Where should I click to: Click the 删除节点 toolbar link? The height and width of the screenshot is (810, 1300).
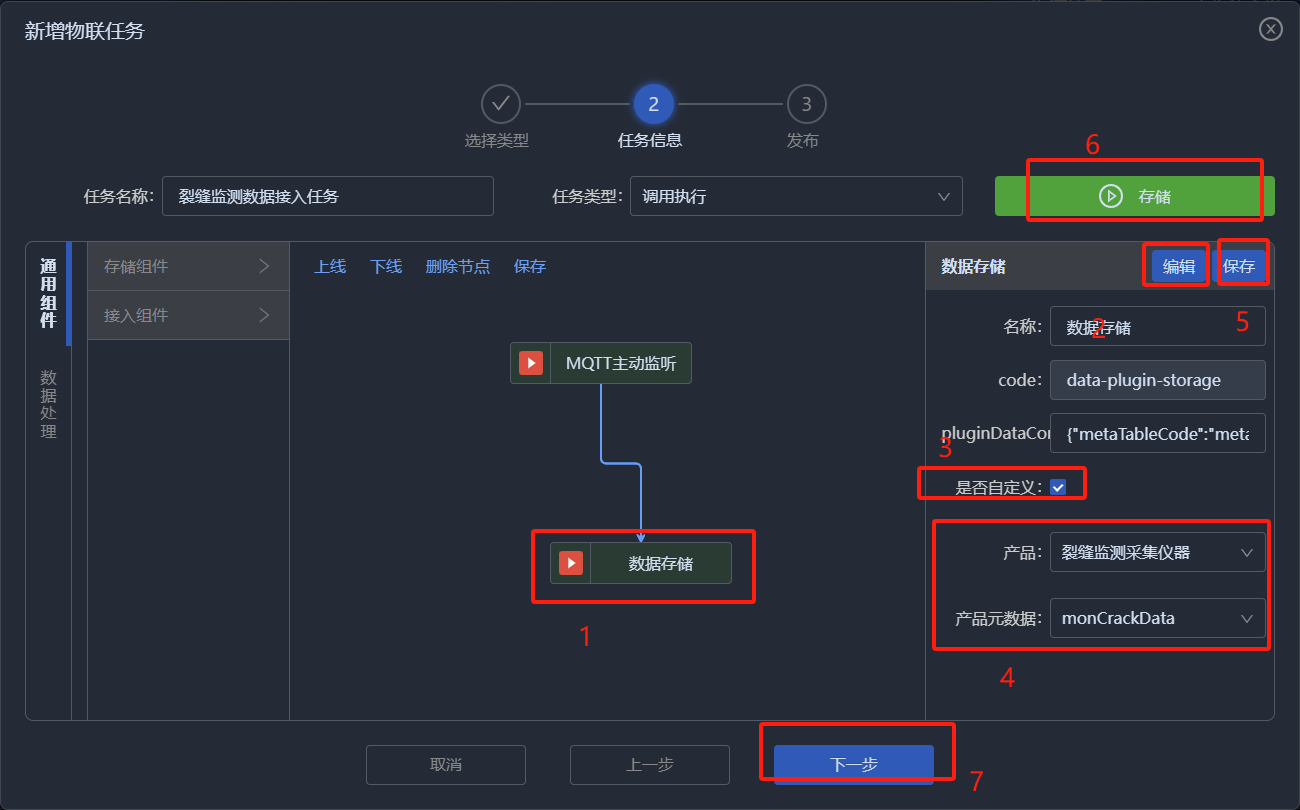tap(457, 266)
